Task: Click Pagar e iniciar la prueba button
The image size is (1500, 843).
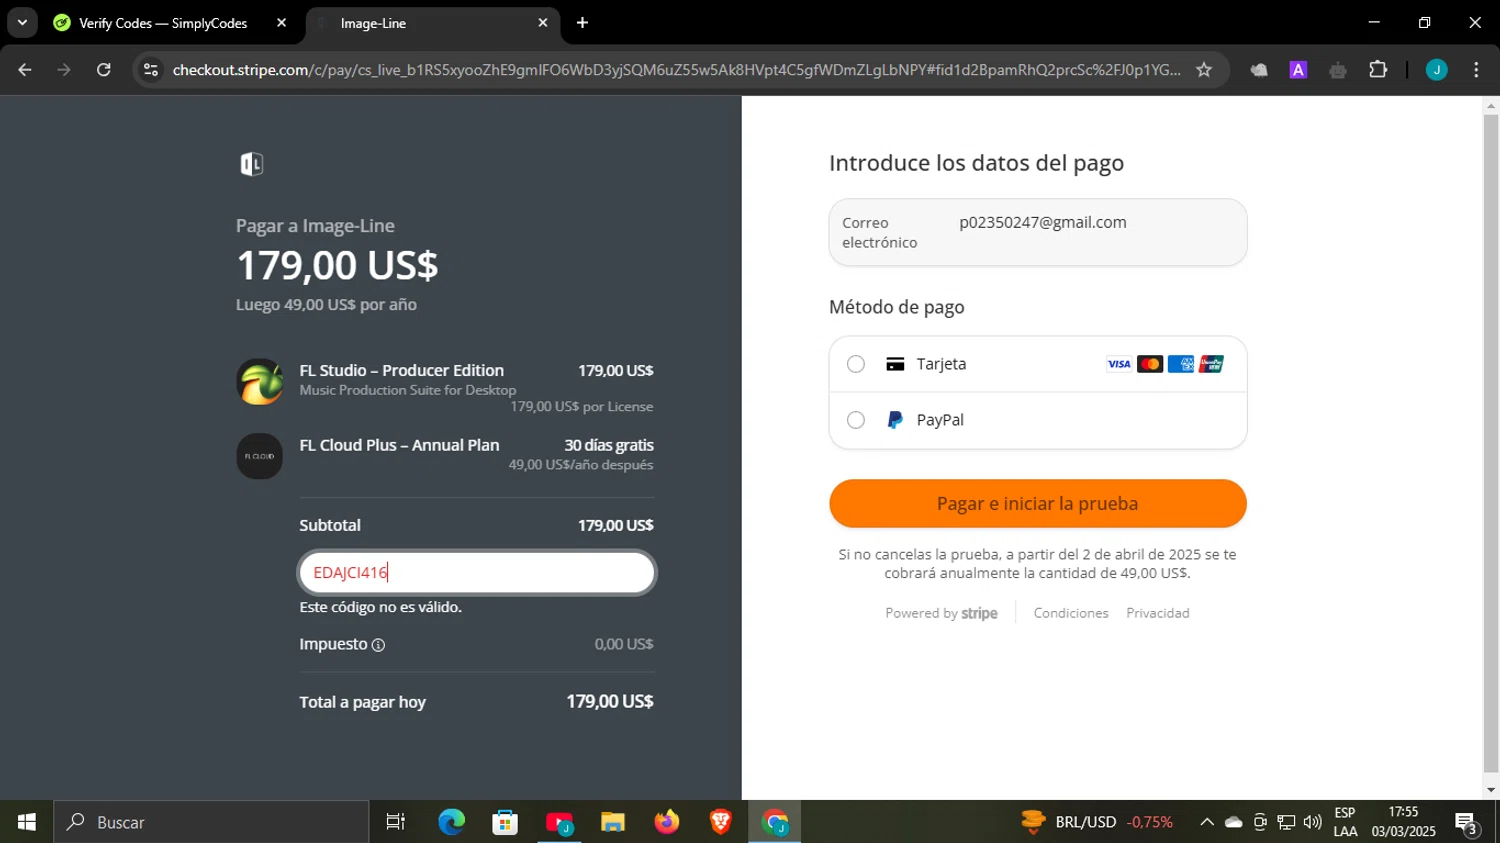Action: (x=1038, y=503)
